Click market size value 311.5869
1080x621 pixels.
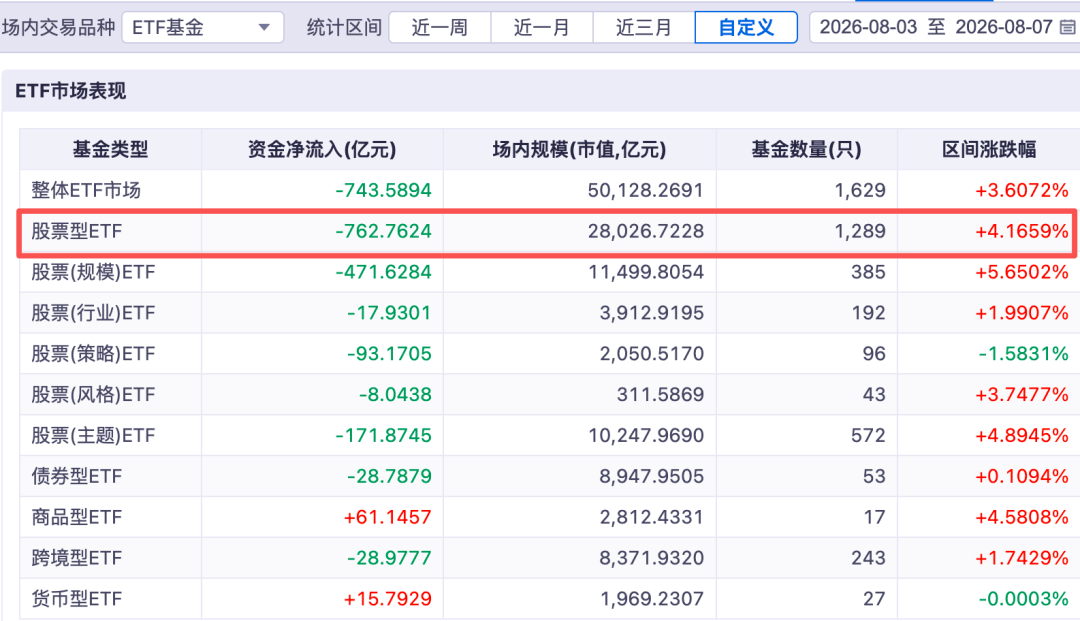pyautogui.click(x=660, y=394)
